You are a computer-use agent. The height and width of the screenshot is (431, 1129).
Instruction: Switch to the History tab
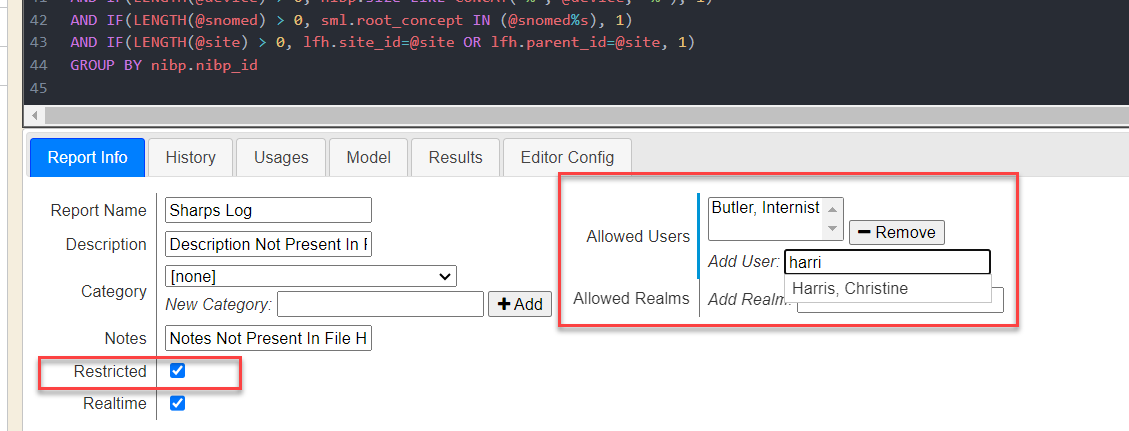(190, 157)
